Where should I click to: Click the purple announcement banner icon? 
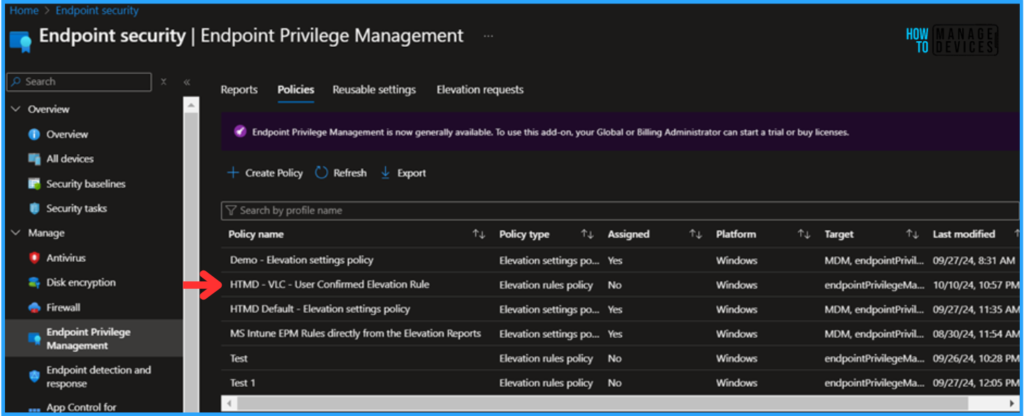(x=240, y=132)
